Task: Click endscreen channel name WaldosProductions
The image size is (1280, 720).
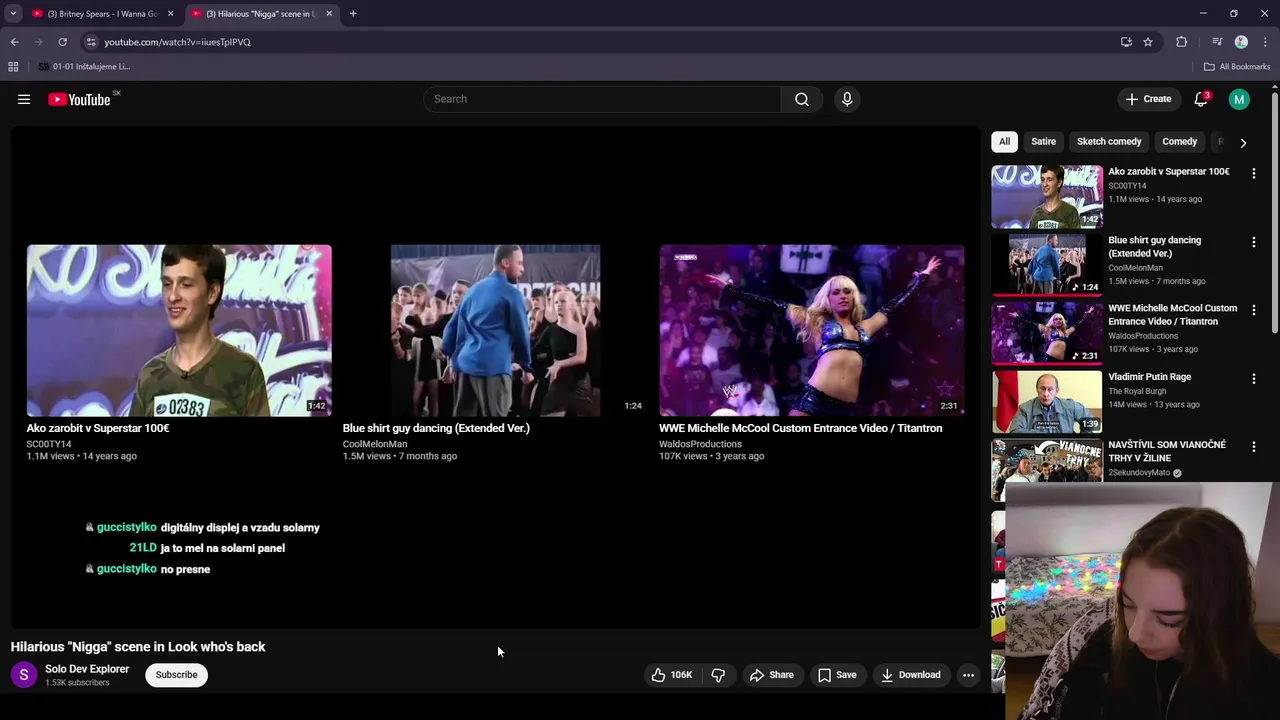Action: tap(700, 444)
